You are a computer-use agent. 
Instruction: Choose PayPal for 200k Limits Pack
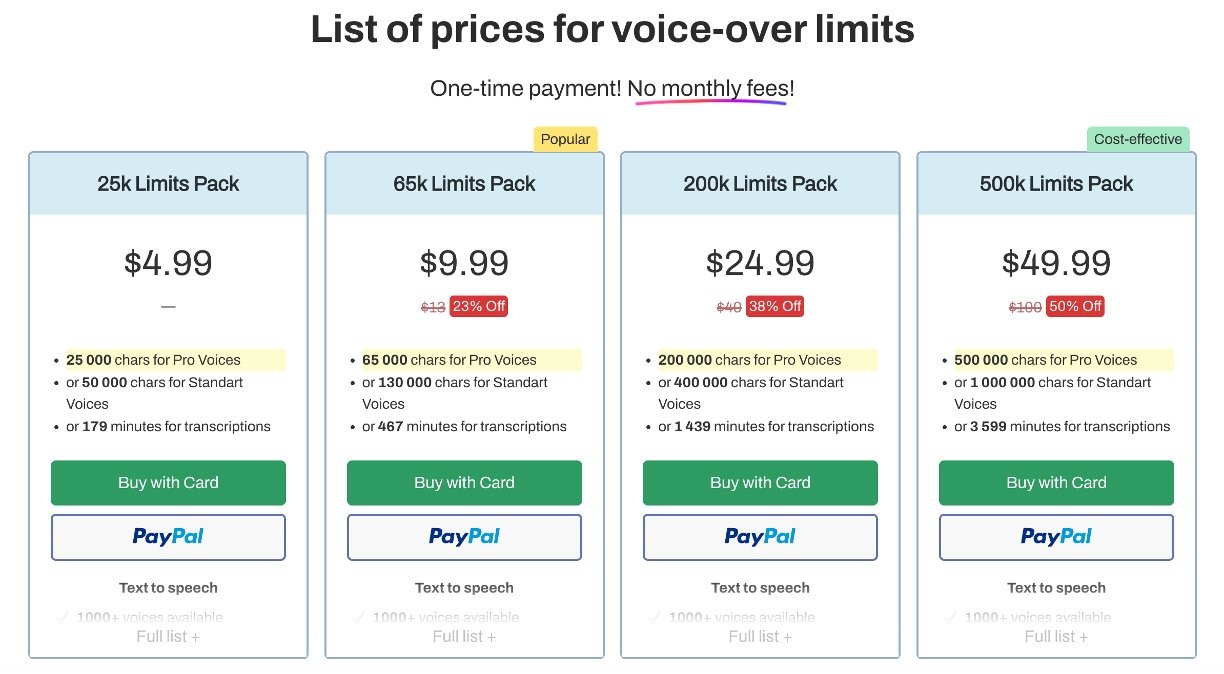(760, 537)
